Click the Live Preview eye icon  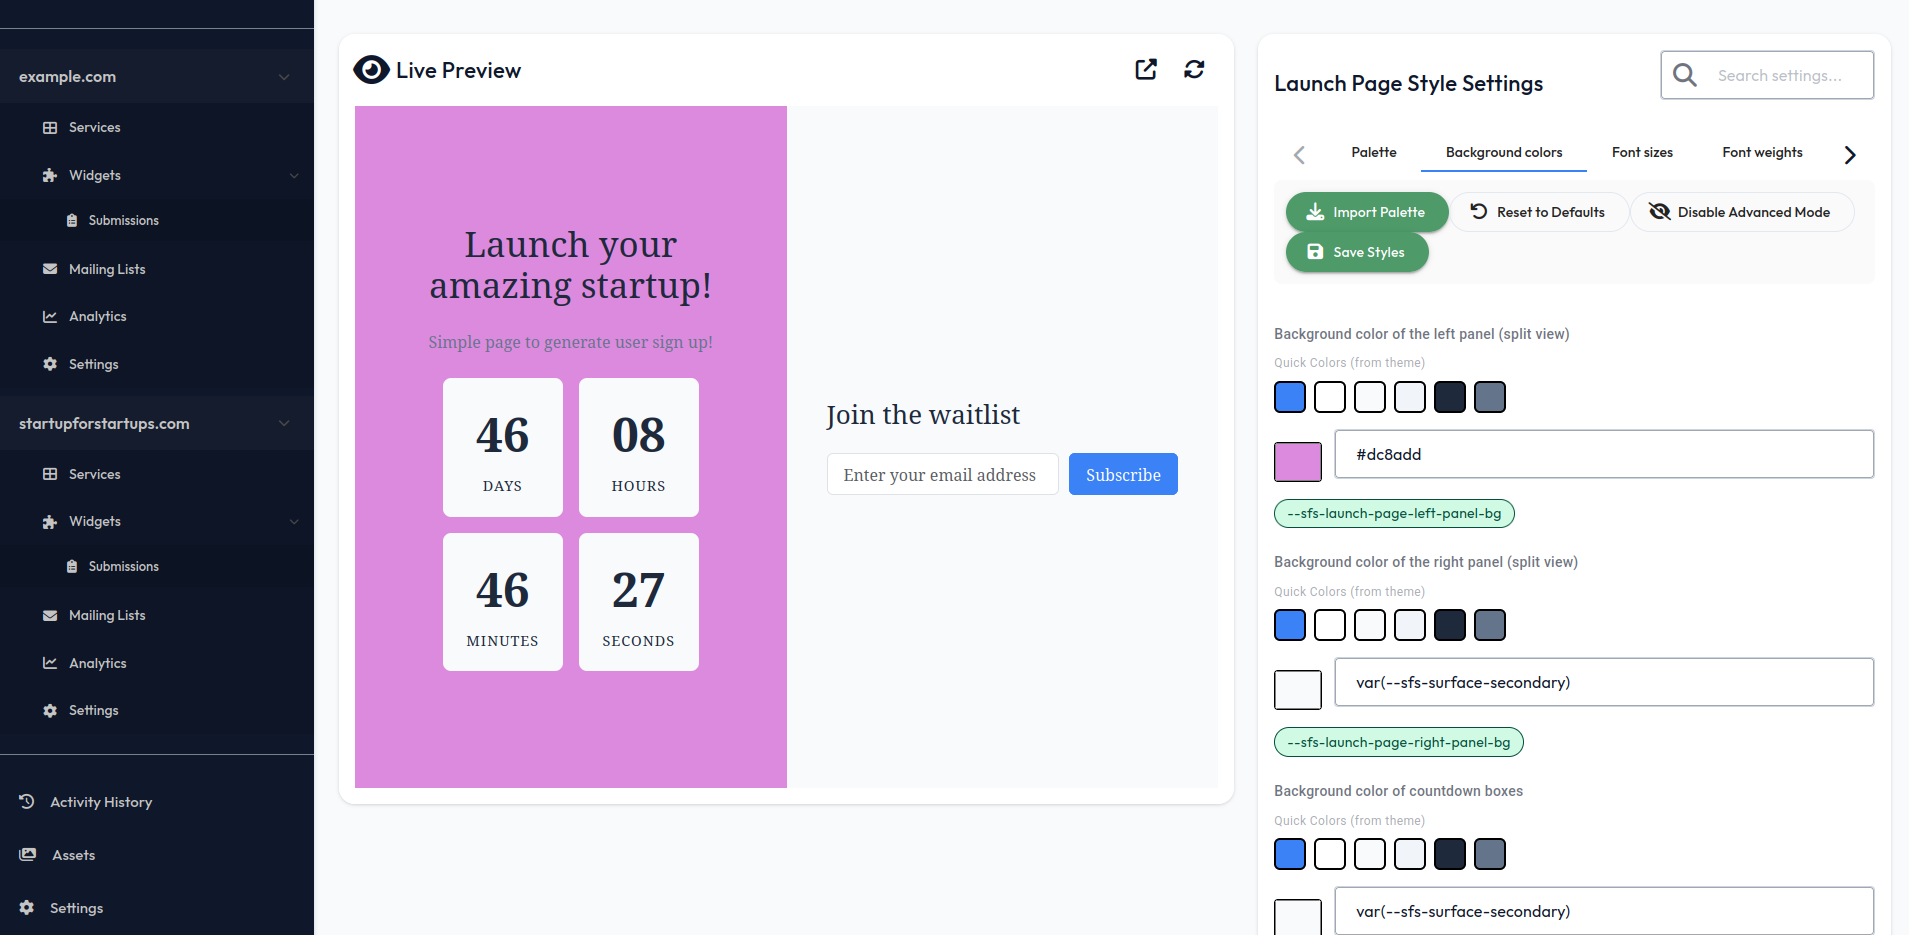click(371, 70)
